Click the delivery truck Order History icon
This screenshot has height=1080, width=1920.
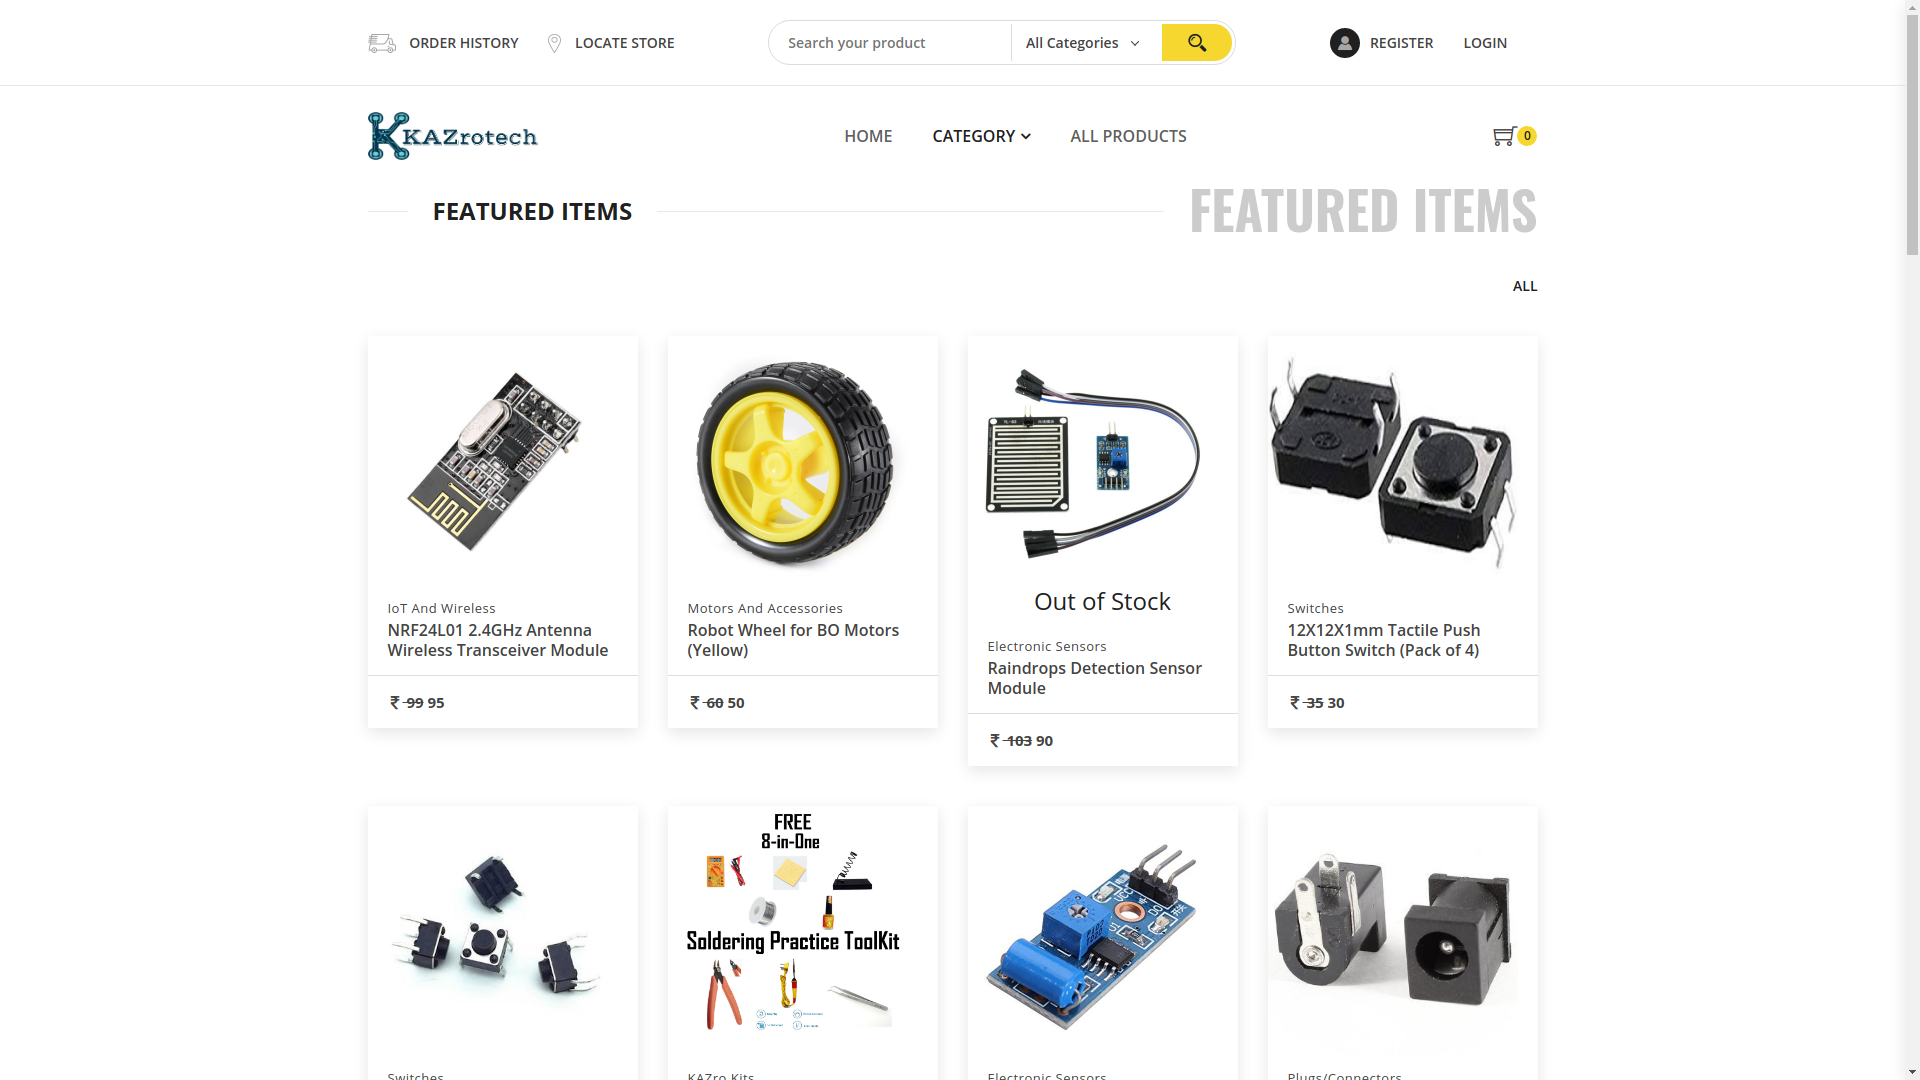[x=382, y=43]
